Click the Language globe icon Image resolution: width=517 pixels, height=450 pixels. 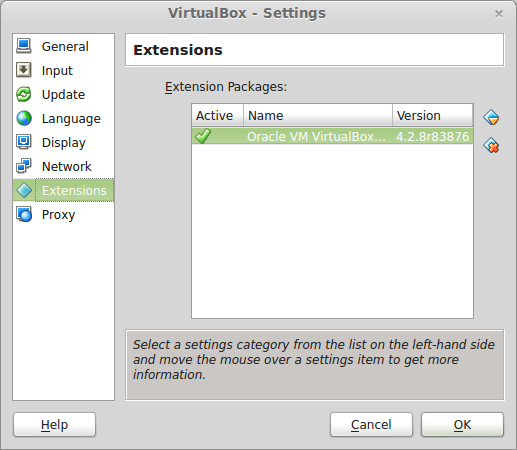(x=24, y=118)
